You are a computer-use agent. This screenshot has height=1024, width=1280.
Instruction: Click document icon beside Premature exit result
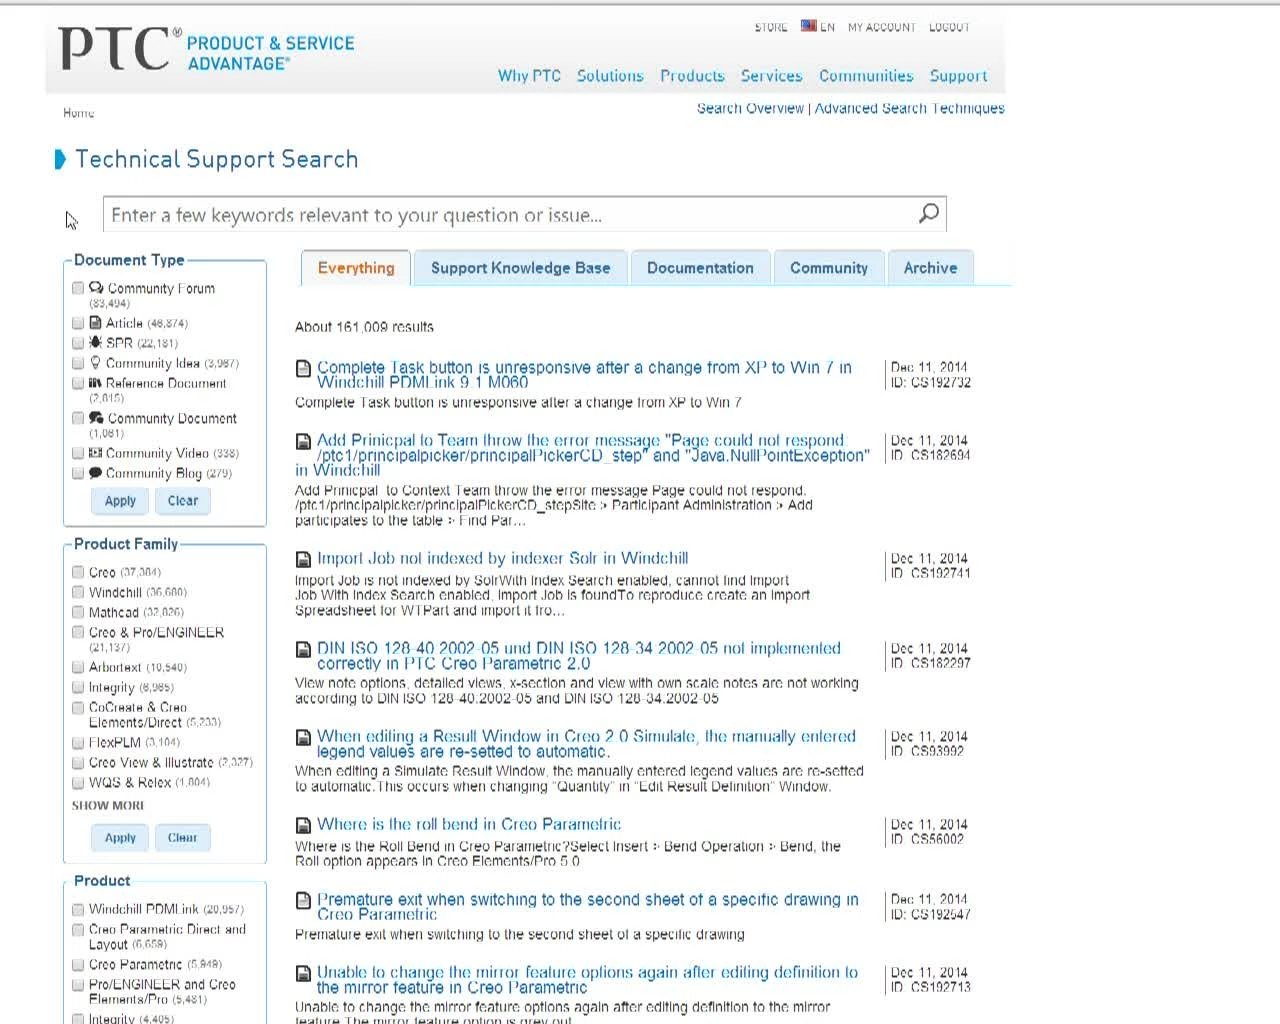coord(303,900)
